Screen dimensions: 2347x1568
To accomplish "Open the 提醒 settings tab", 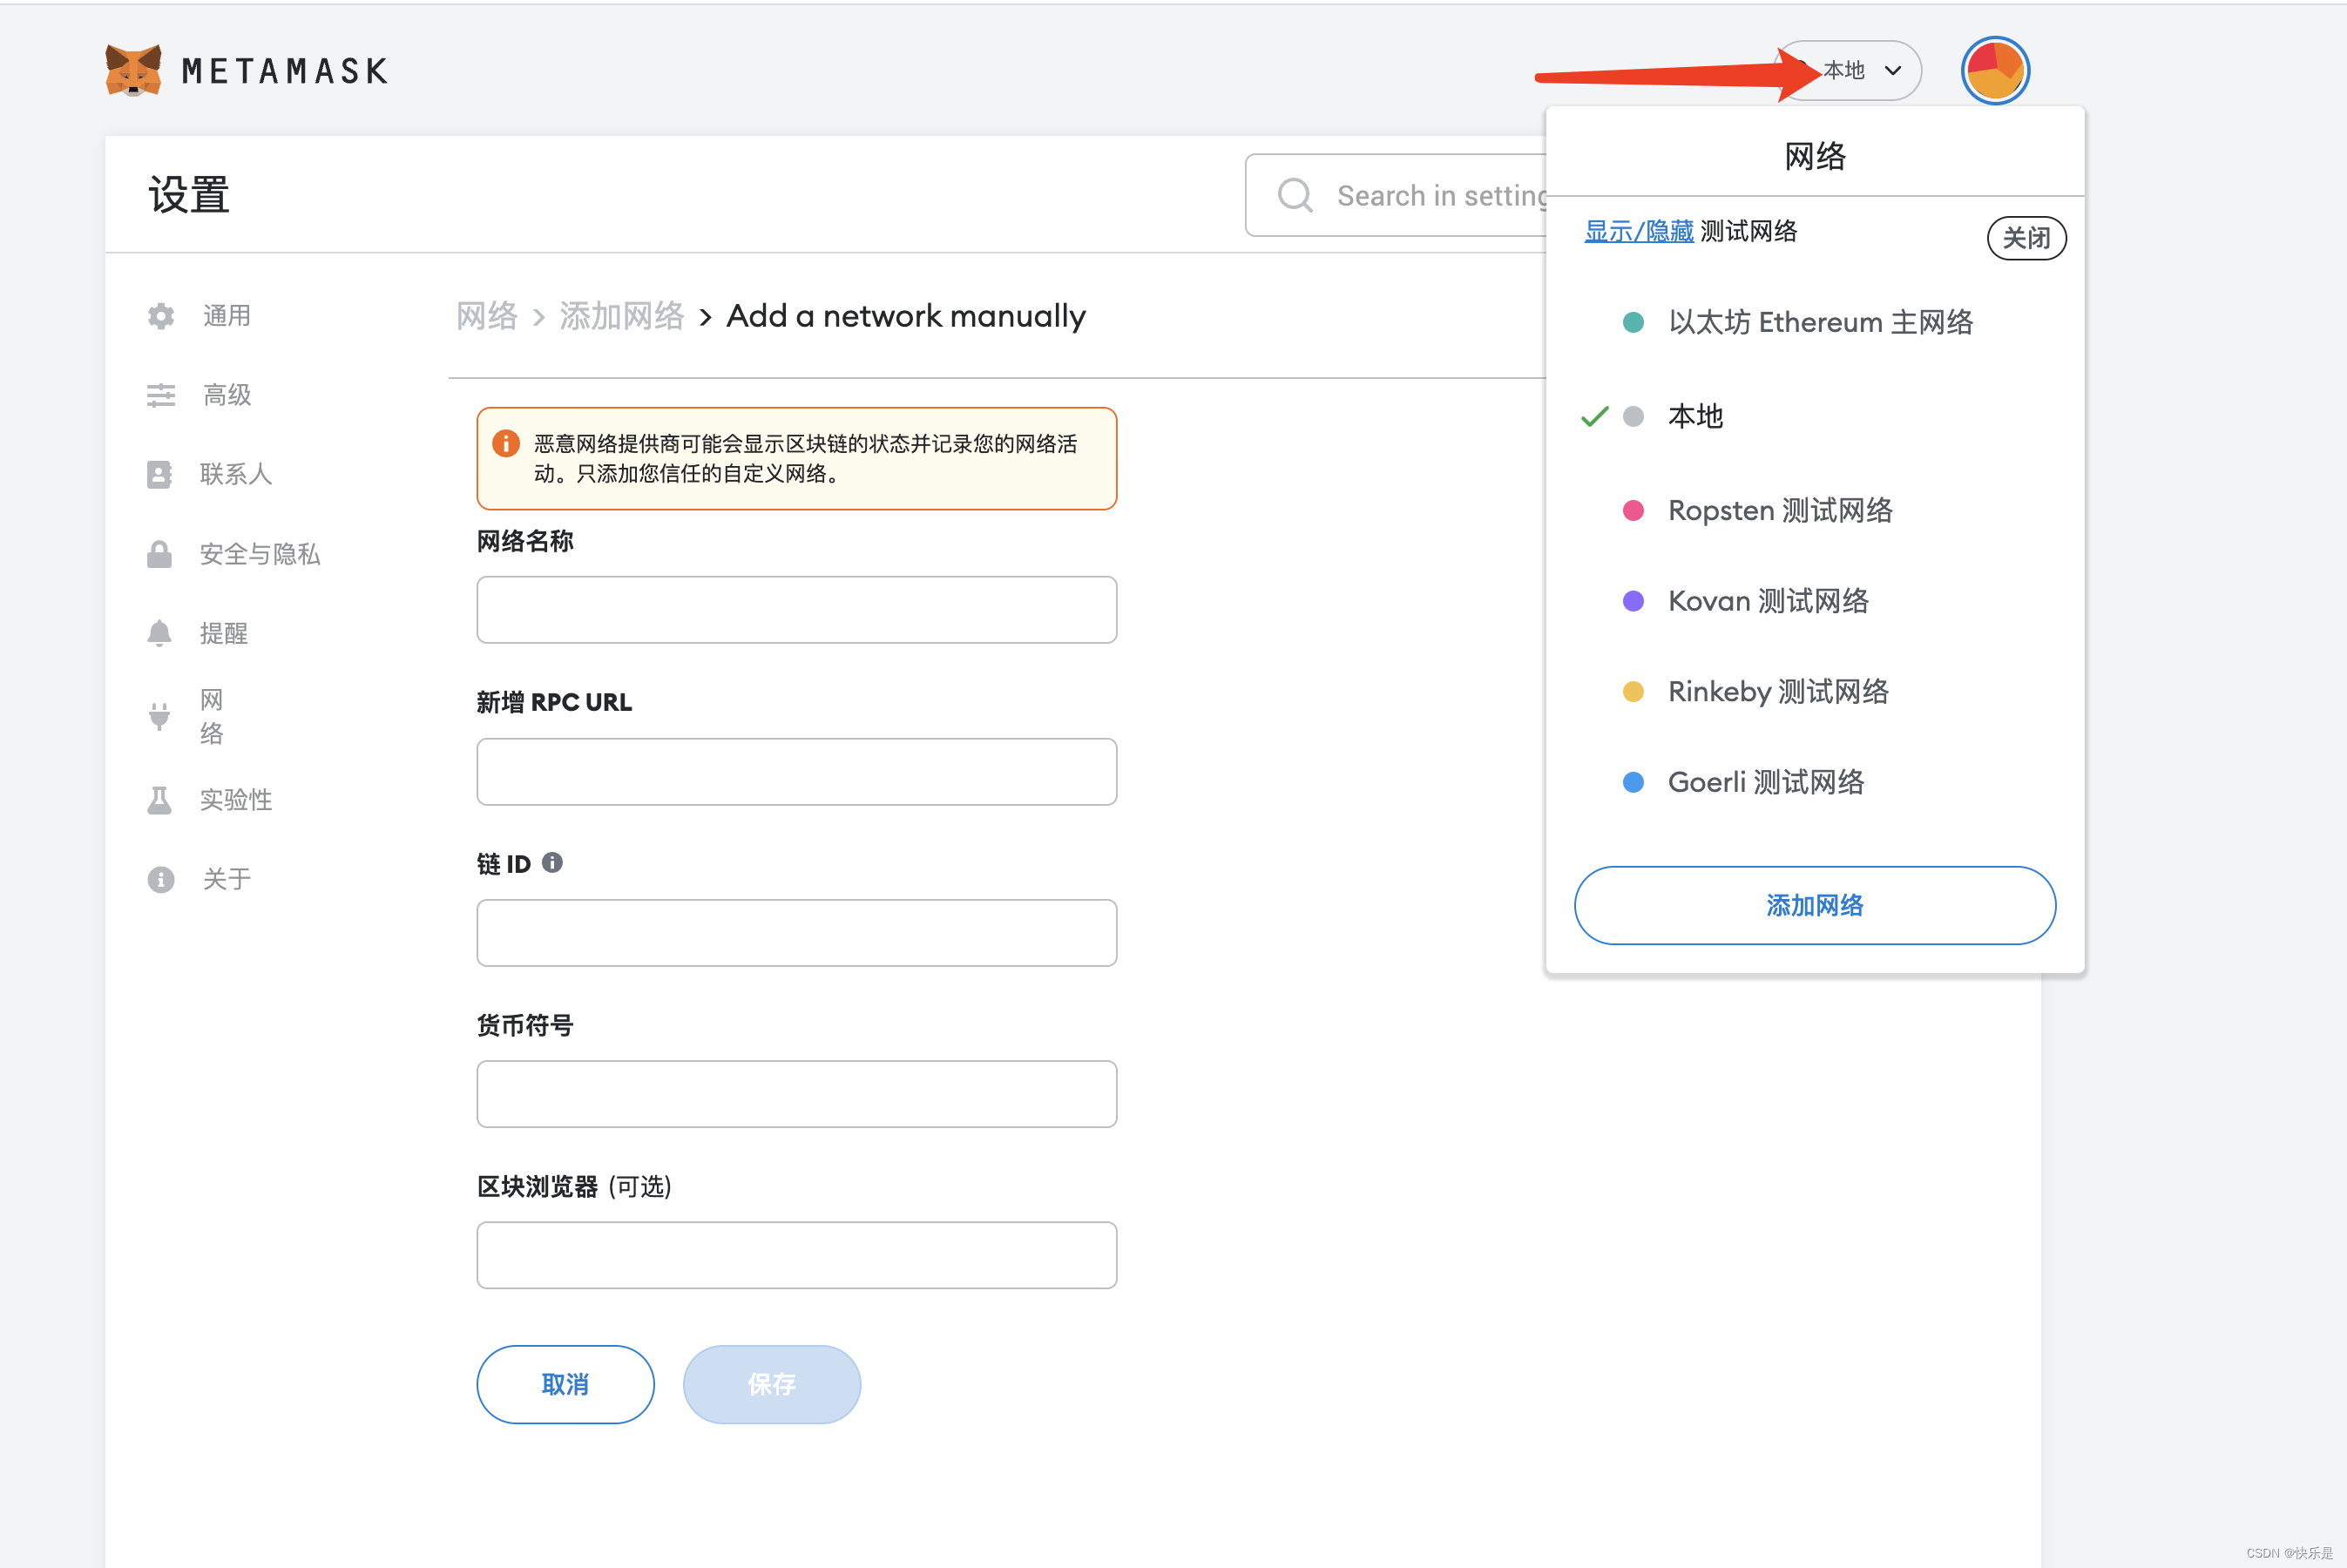I will click(224, 633).
